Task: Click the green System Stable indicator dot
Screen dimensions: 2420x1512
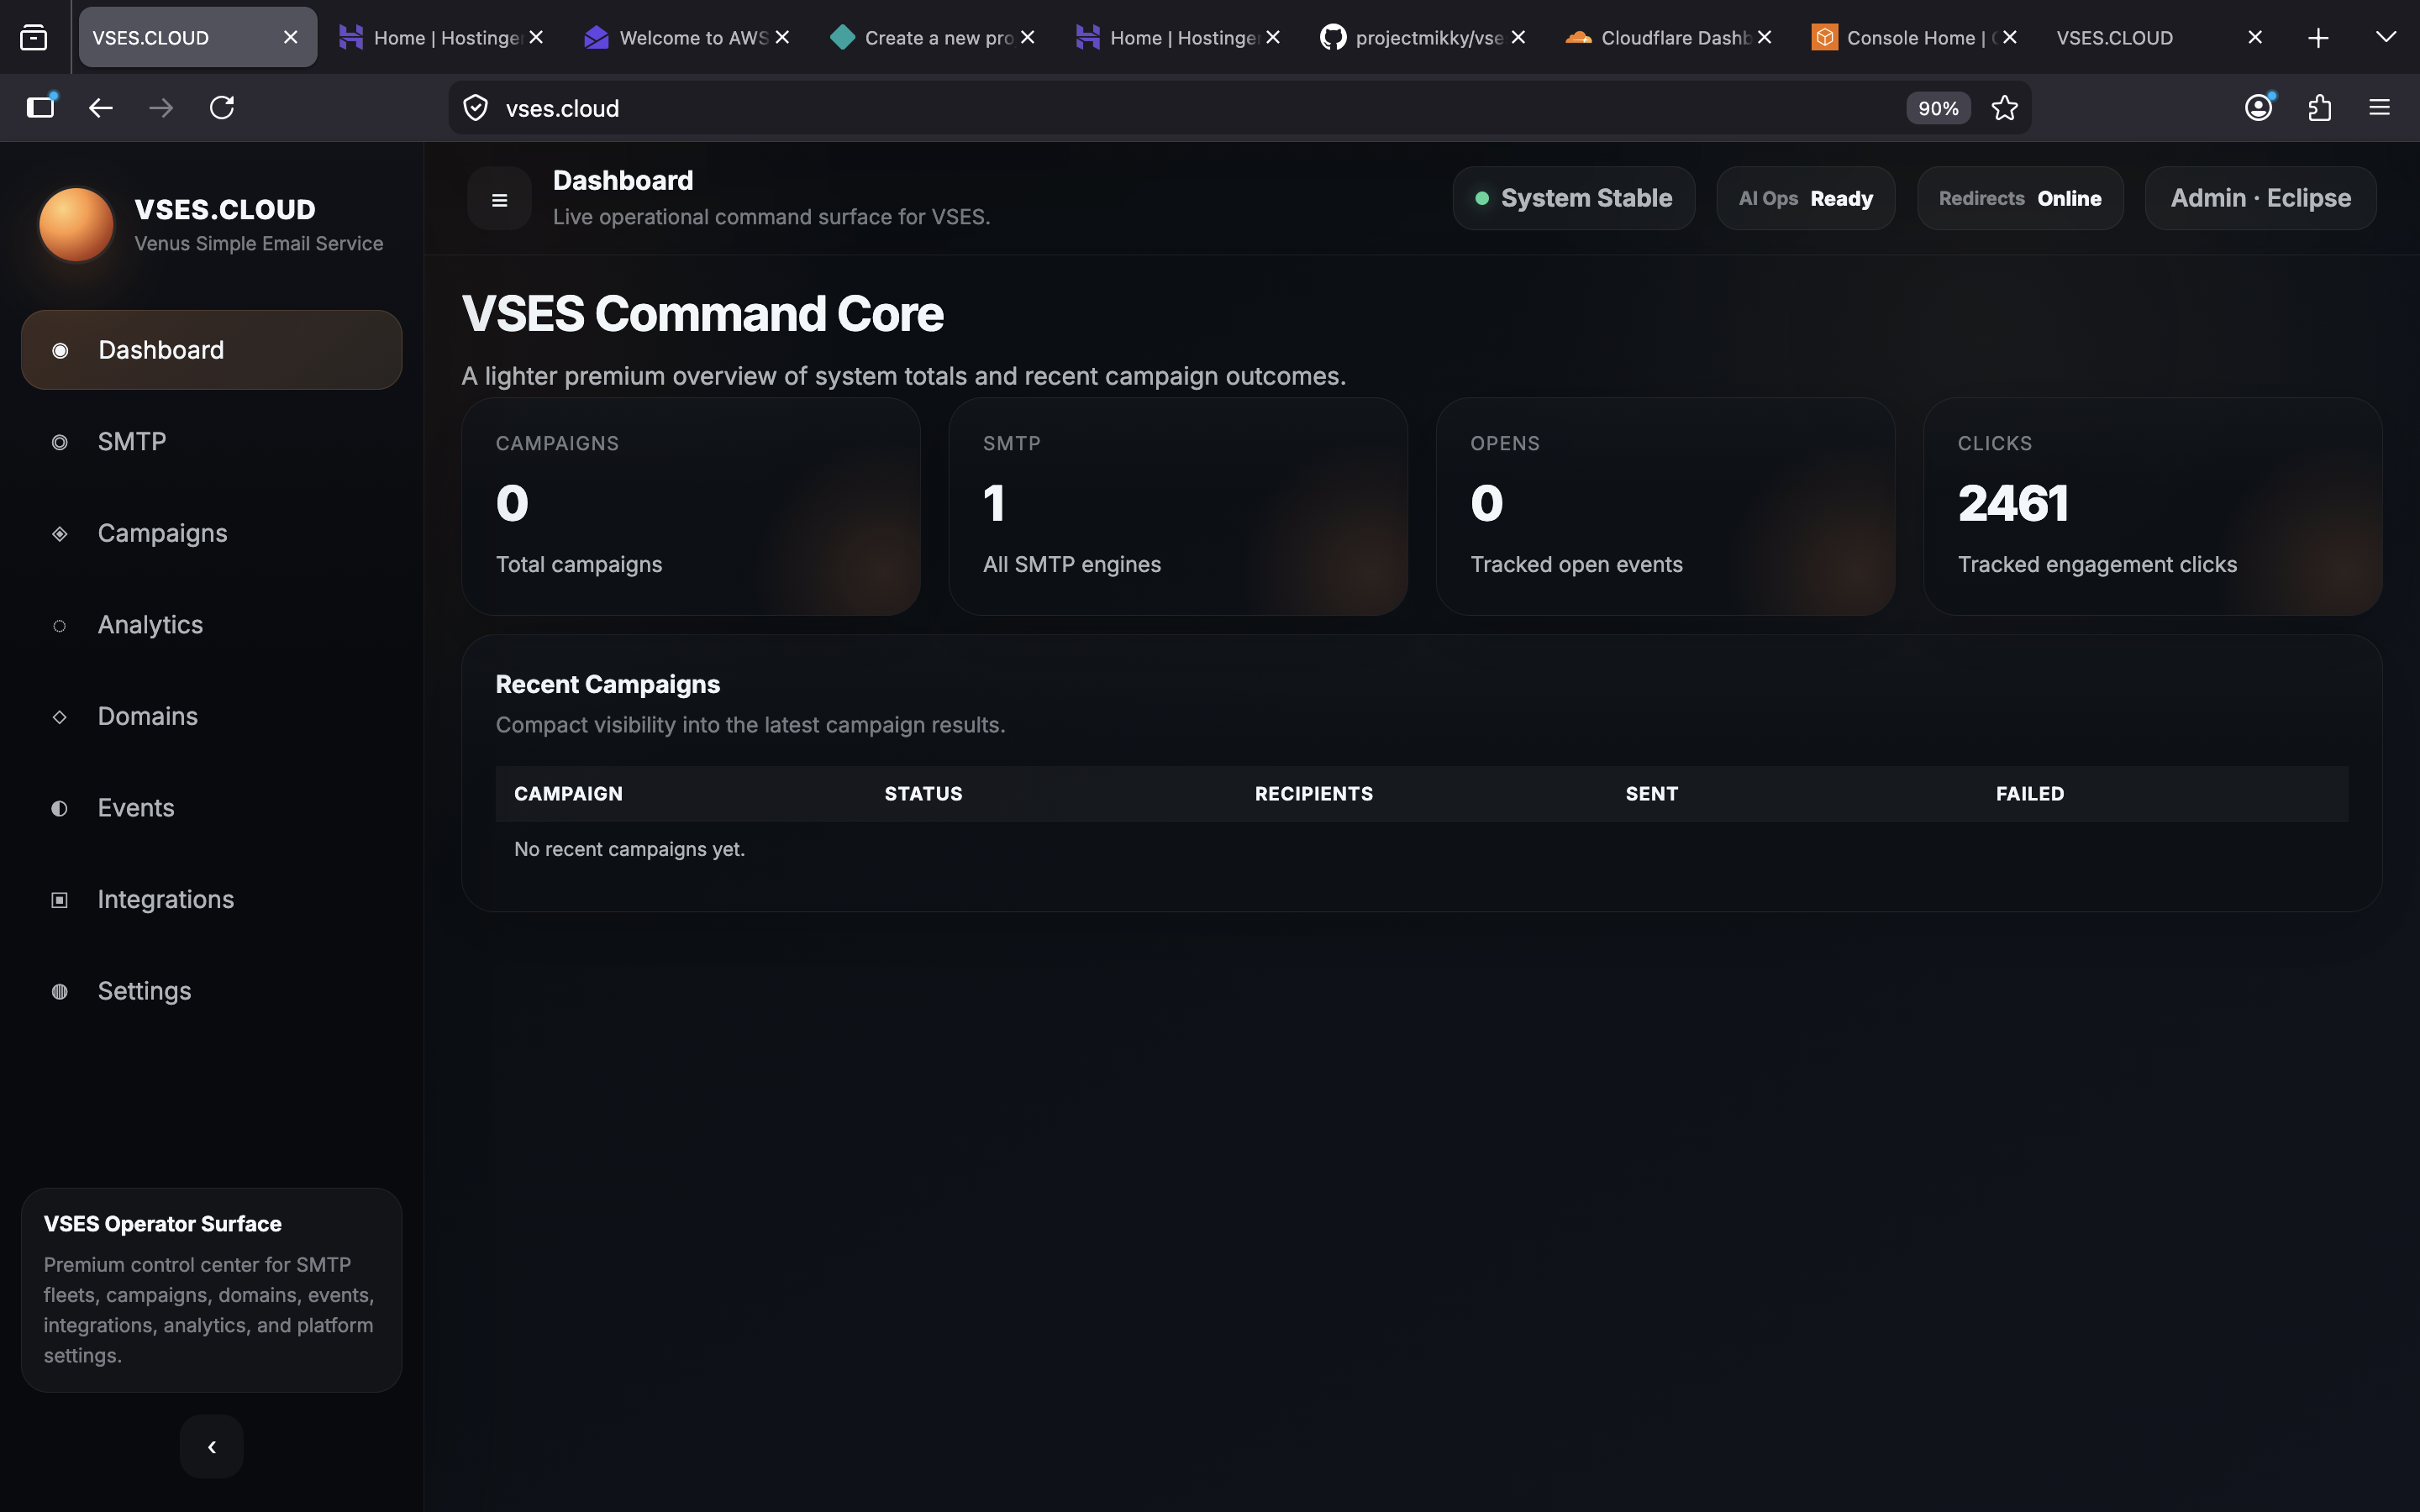Action: (1482, 199)
